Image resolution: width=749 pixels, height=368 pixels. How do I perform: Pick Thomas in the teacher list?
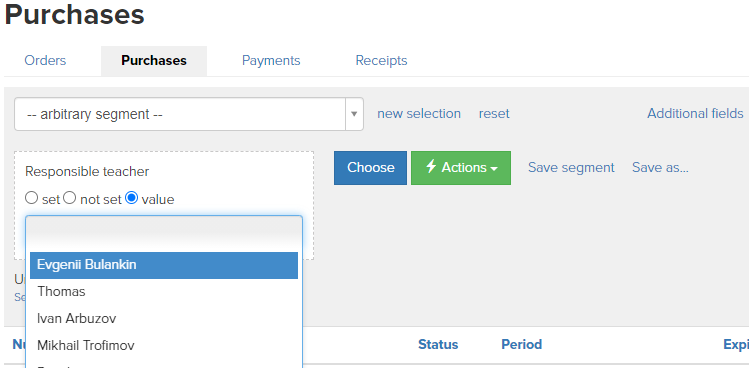(164, 292)
